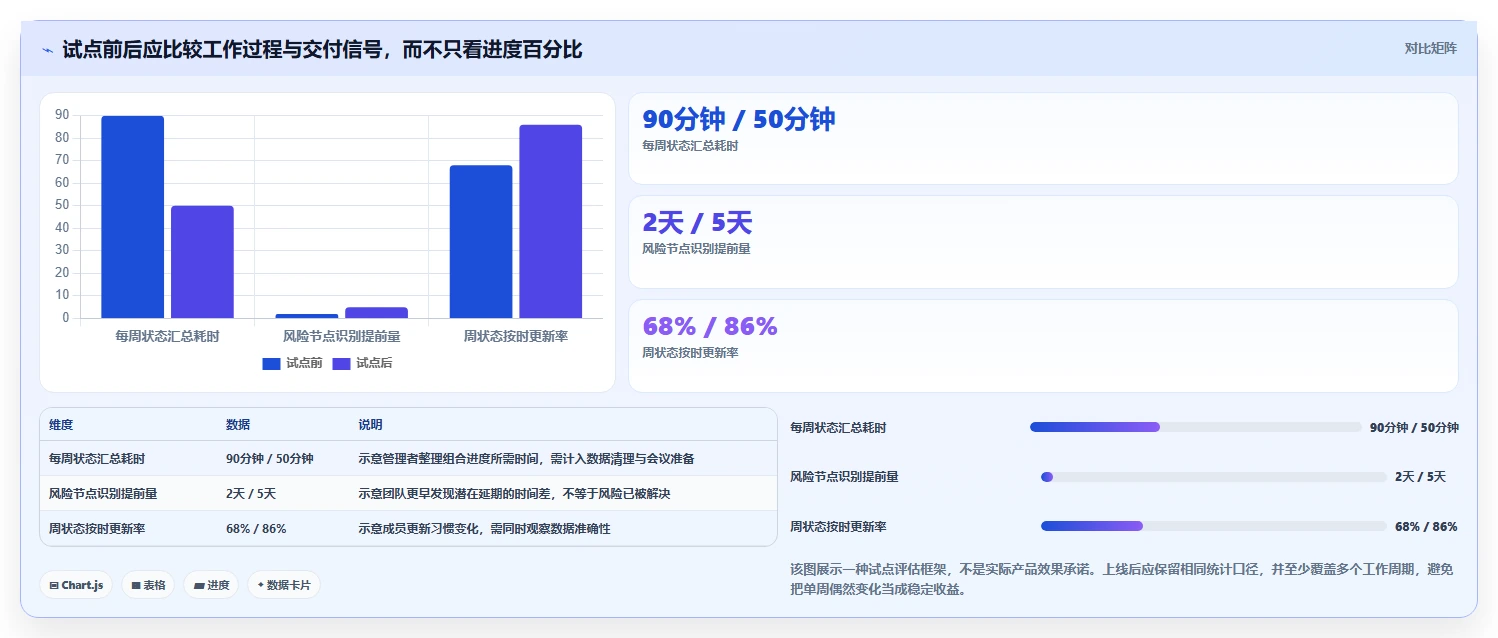Click the 周状态按时更新率 progress bar
The image size is (1498, 638).
(1213, 526)
